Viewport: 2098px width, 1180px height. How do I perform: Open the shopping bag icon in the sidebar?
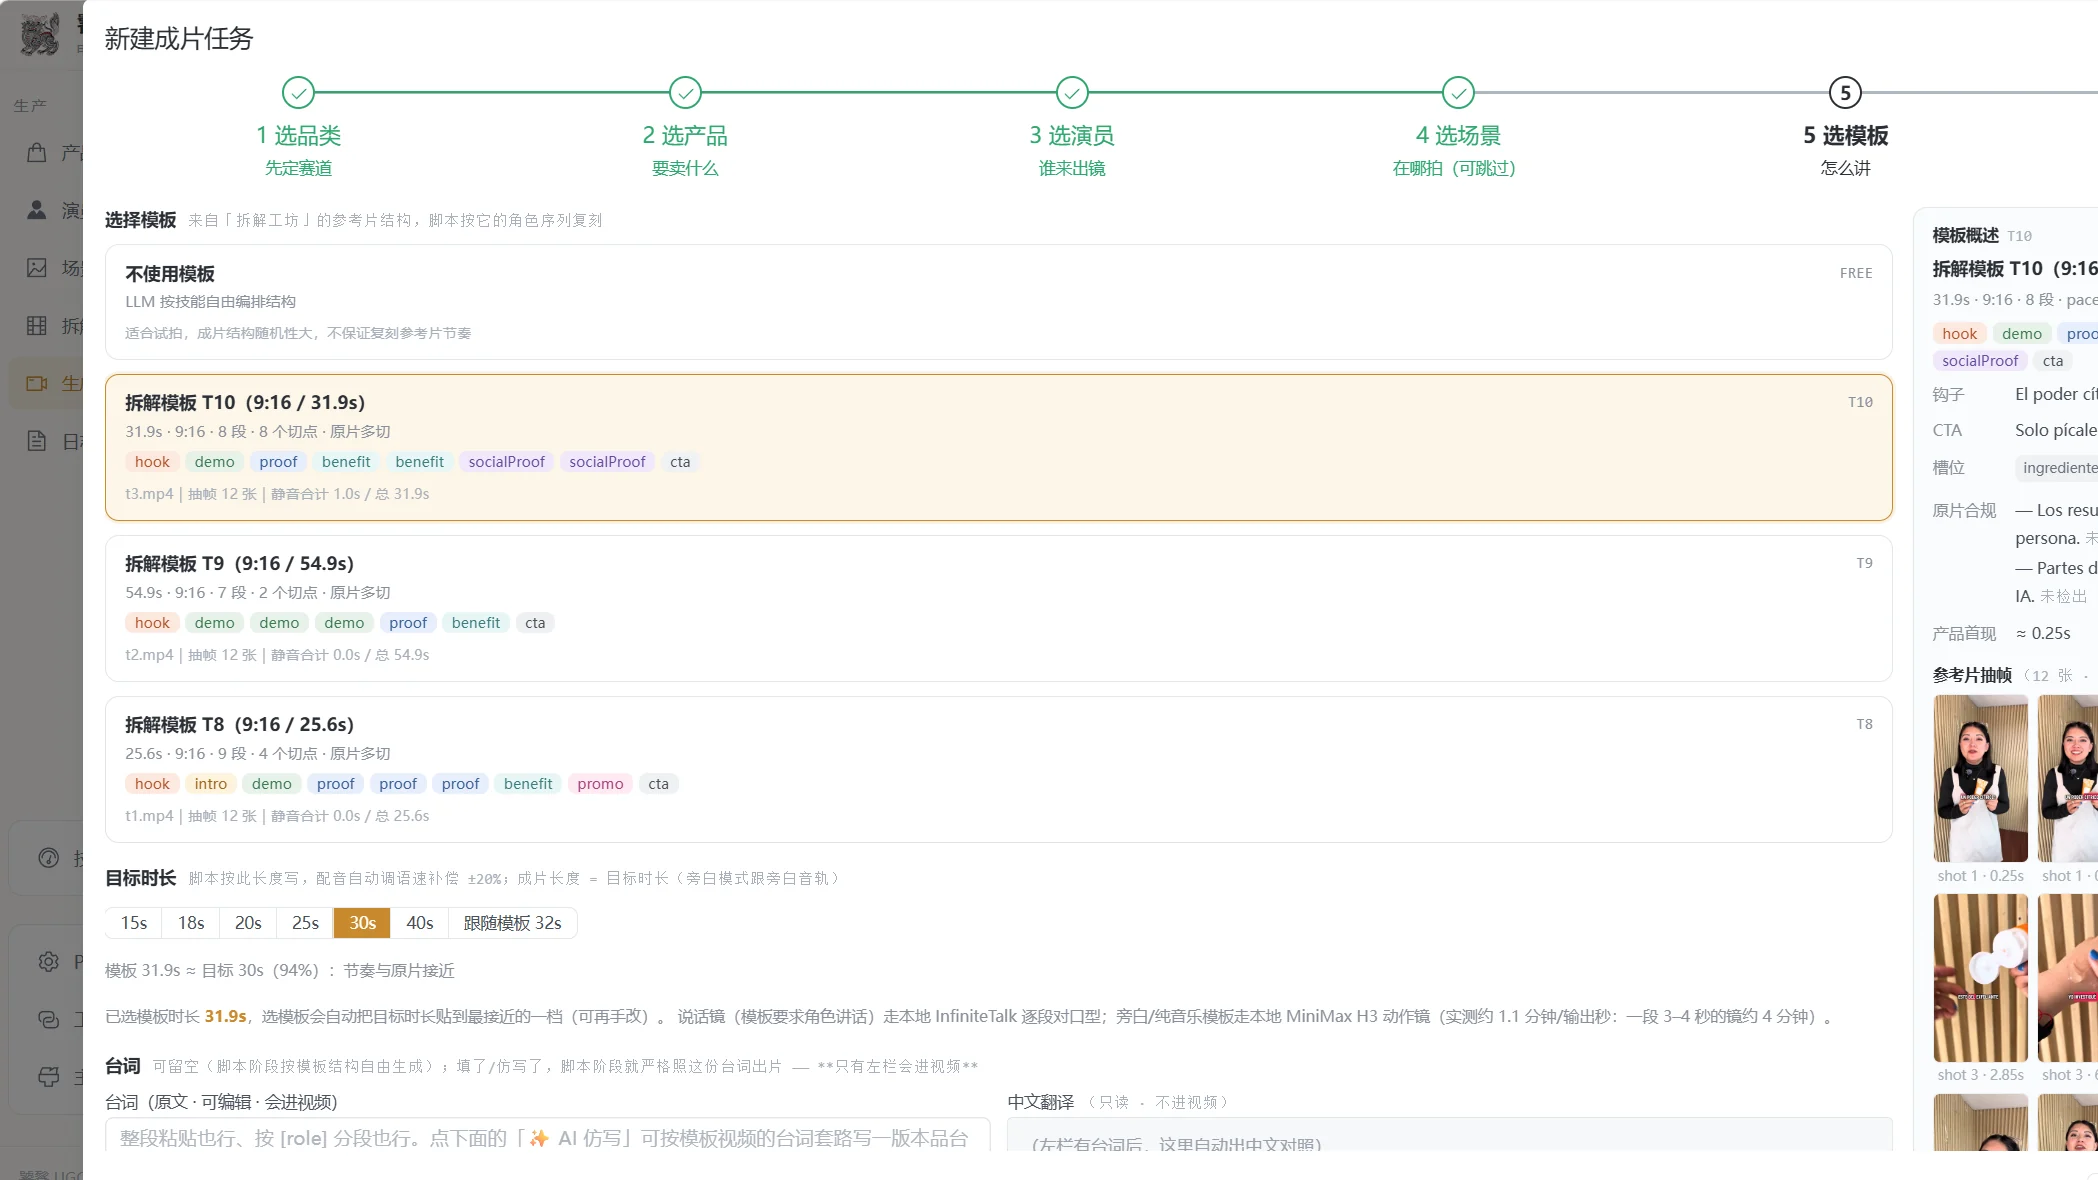(37, 152)
